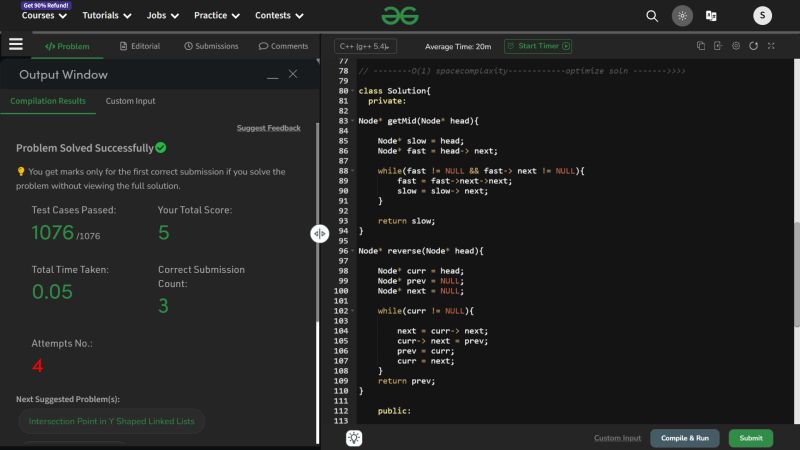800x450 pixels.
Task: Expand the Courses dropdown menu
Action: pos(44,16)
